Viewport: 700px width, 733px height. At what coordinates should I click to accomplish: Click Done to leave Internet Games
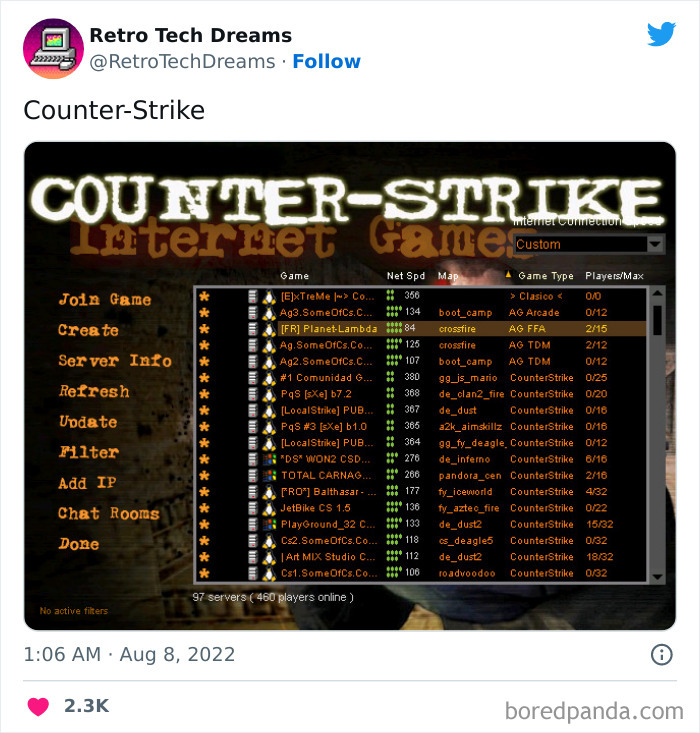click(x=79, y=544)
